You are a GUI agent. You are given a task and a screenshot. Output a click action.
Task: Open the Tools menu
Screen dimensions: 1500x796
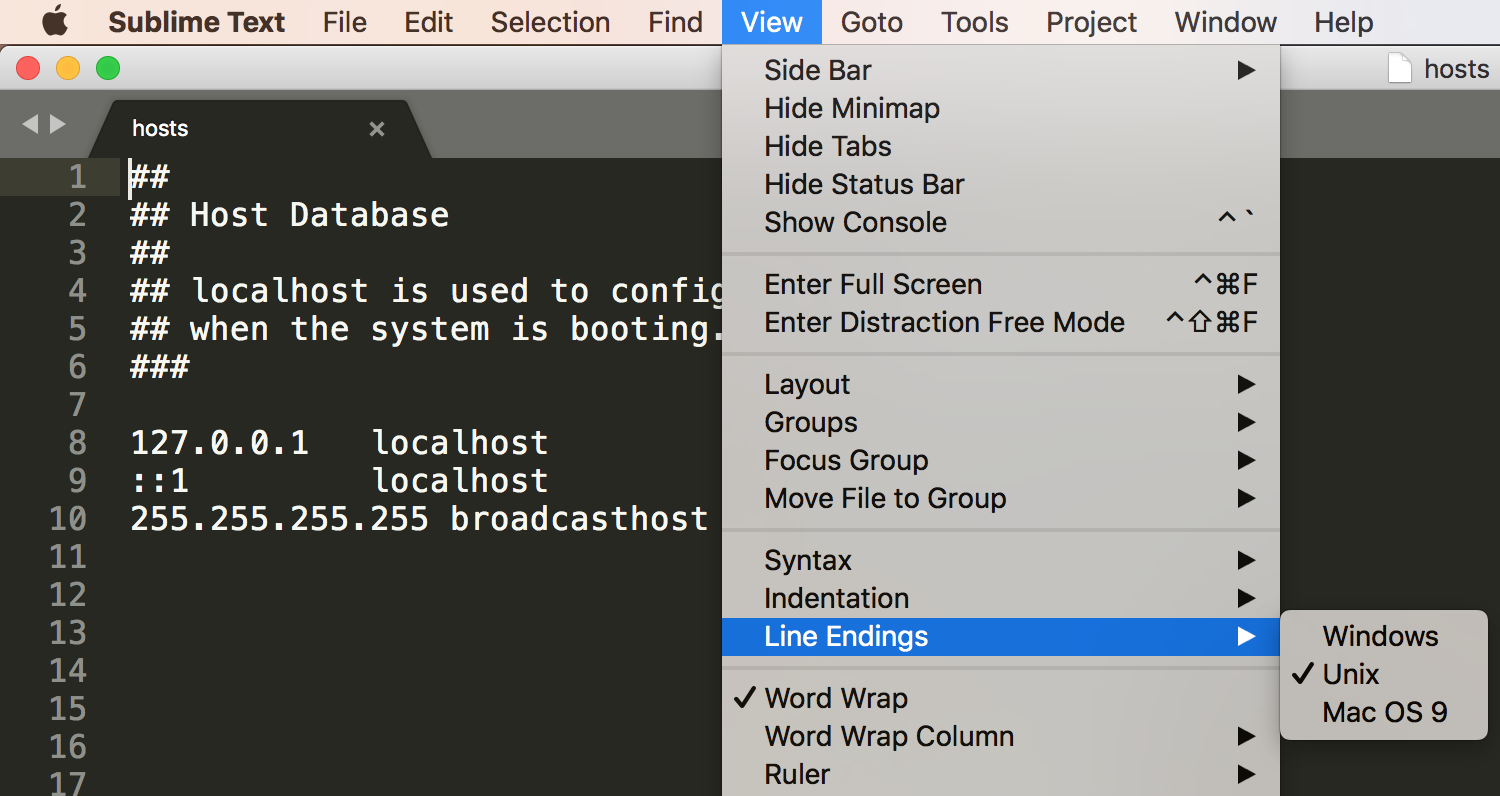(x=974, y=22)
